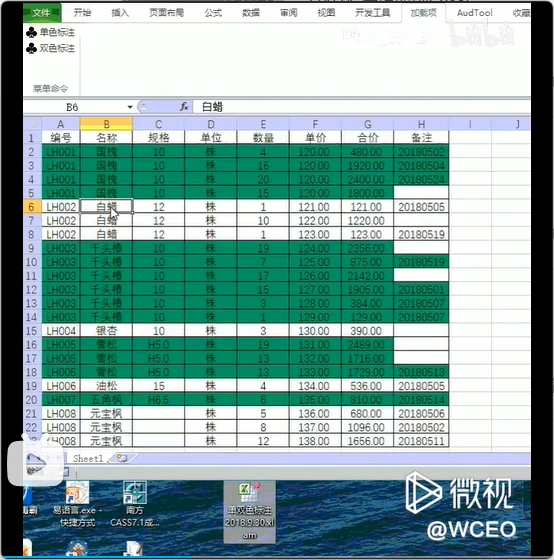
Task: Click the formula bar showing 白蜡
Action: [361, 106]
